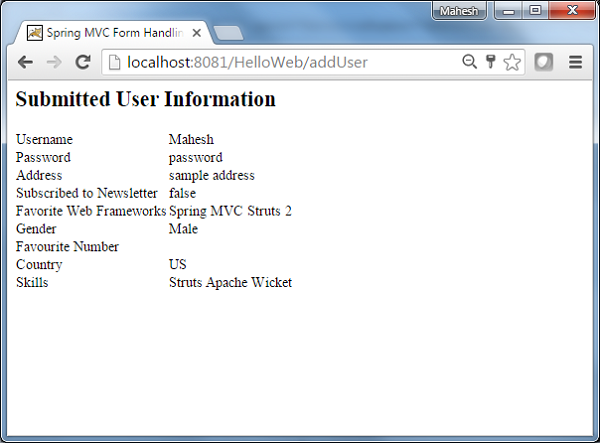Open the Chrome hamburger menu
The width and height of the screenshot is (600, 443).
click(575, 62)
